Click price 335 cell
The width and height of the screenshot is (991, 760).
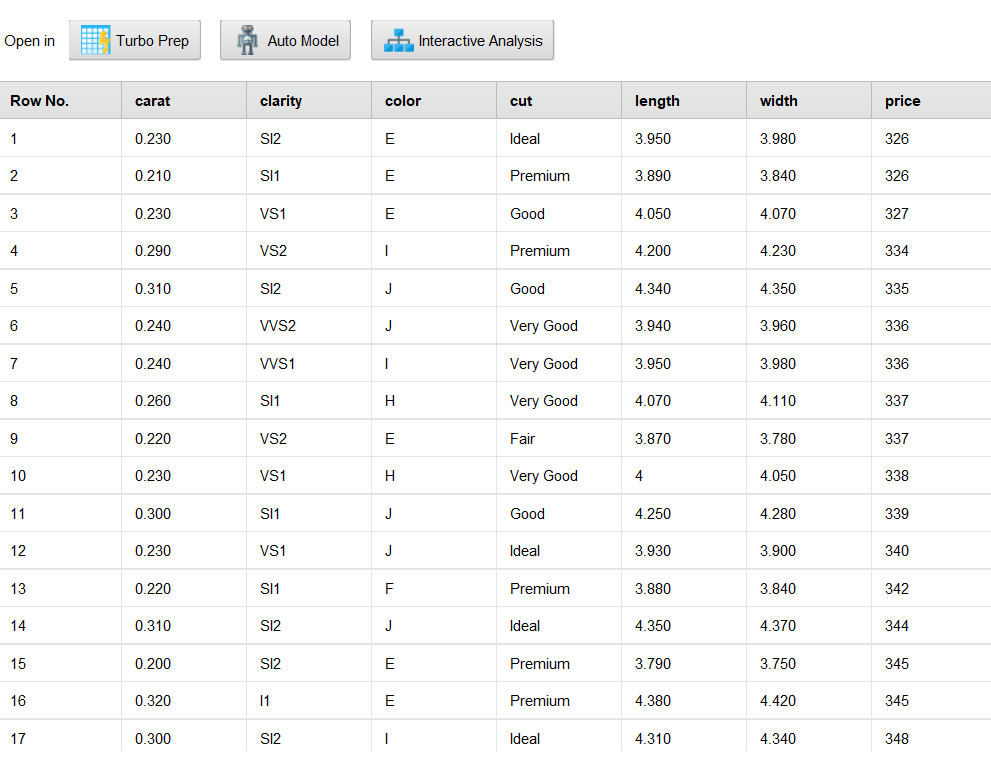click(x=932, y=289)
